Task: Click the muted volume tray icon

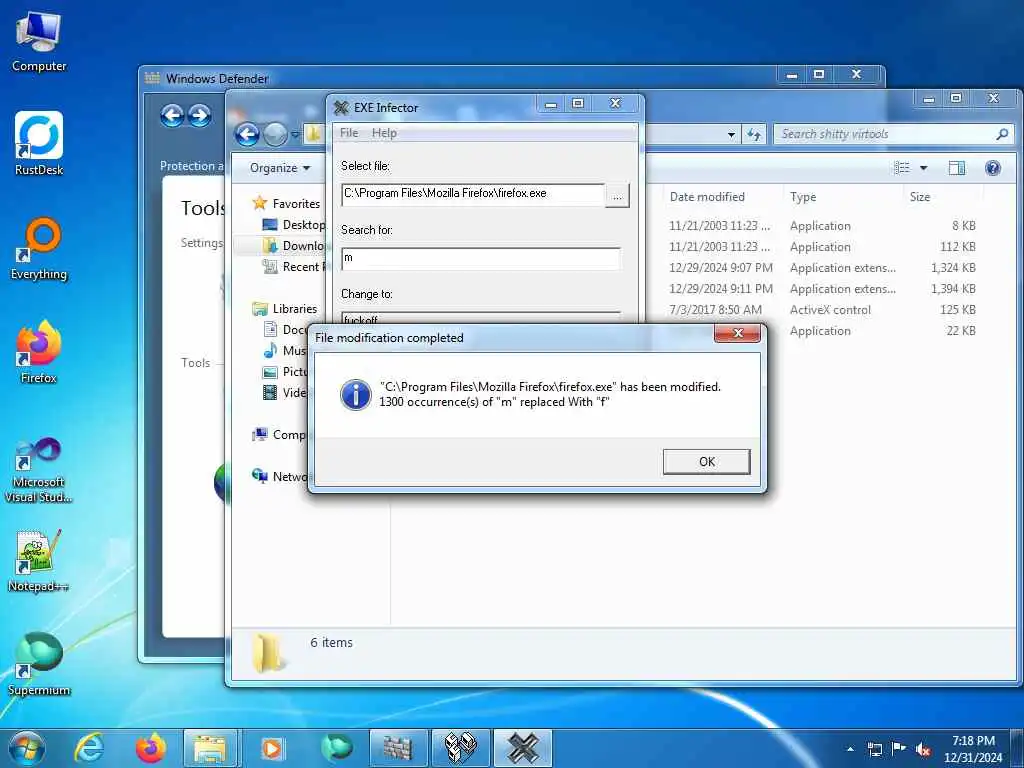Action: tap(923, 749)
